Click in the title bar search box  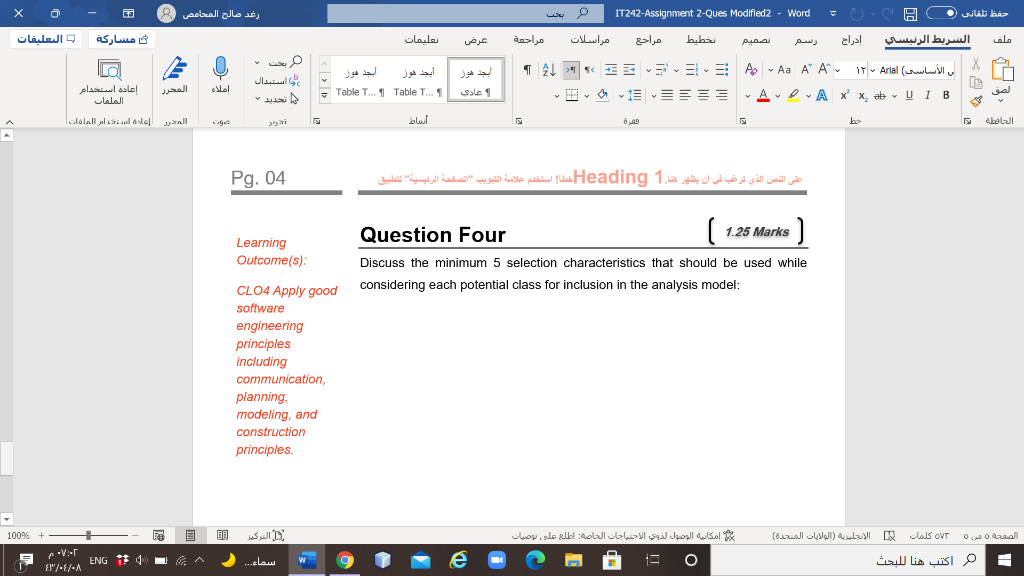[x=465, y=13]
